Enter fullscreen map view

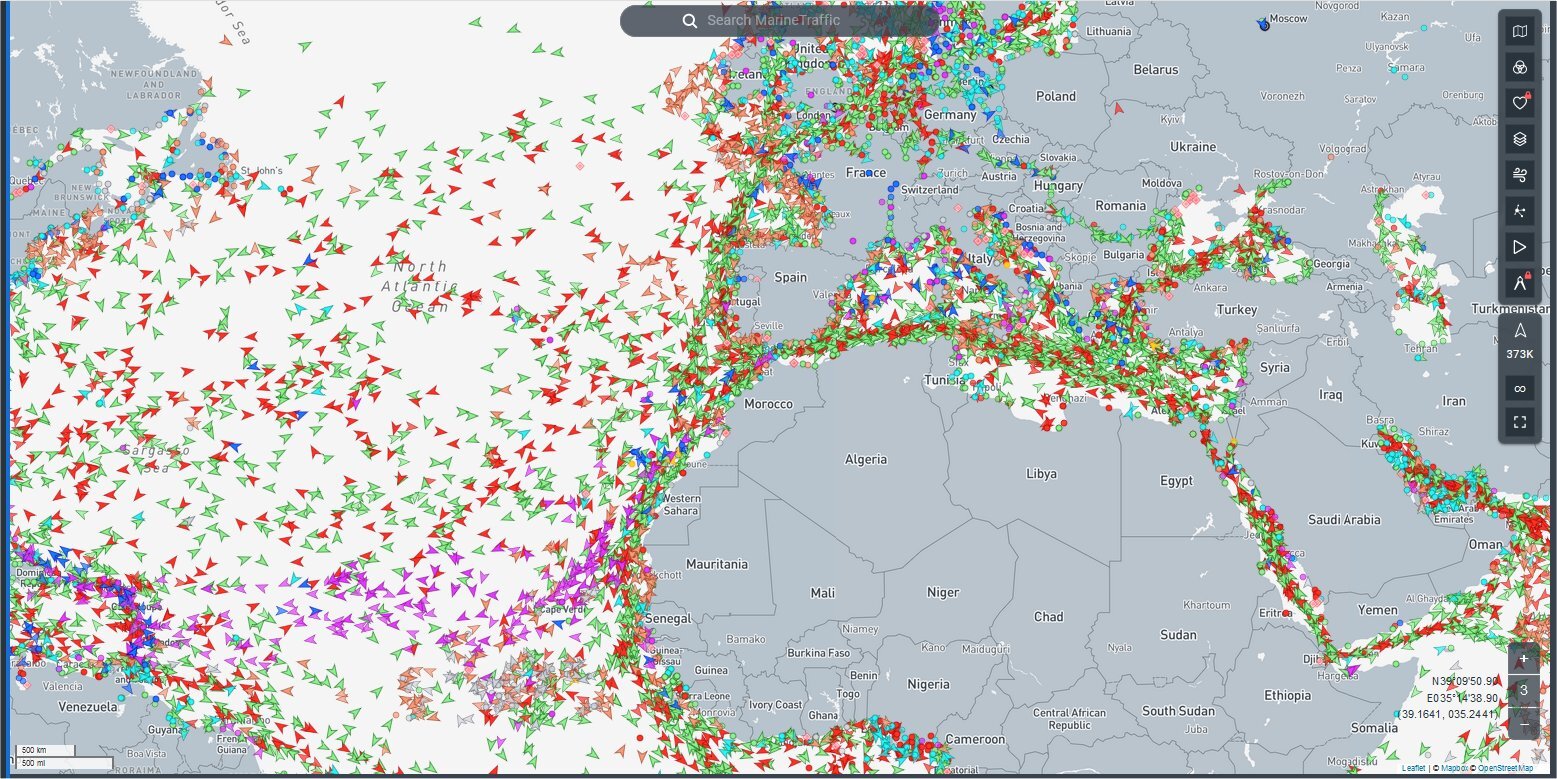point(1519,422)
